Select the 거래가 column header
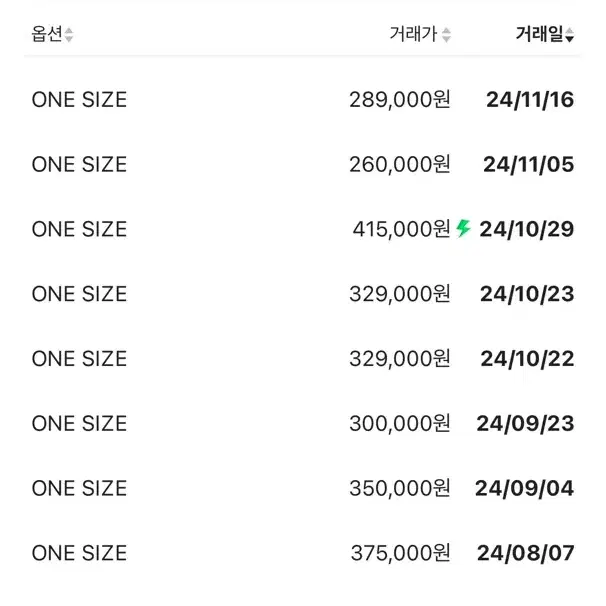The height and width of the screenshot is (606, 606). (413, 34)
